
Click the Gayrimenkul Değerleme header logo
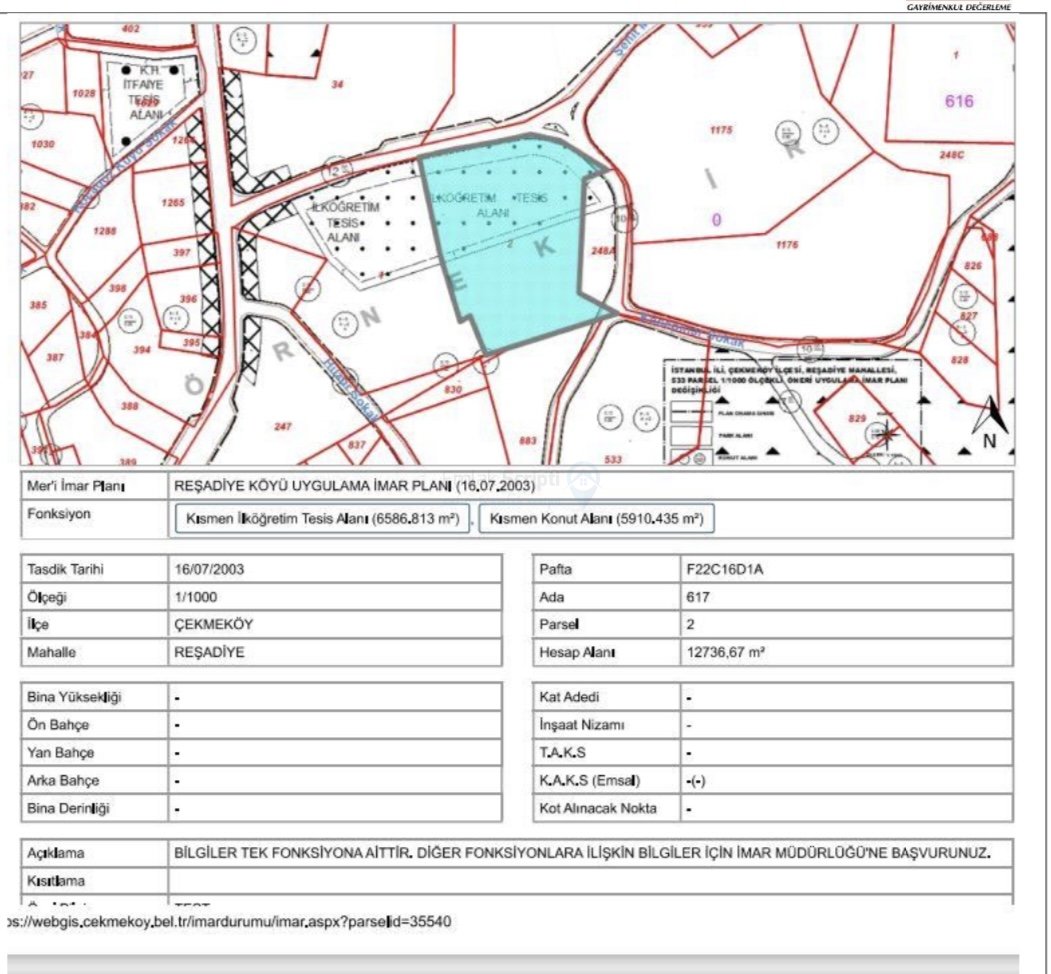pos(958,6)
